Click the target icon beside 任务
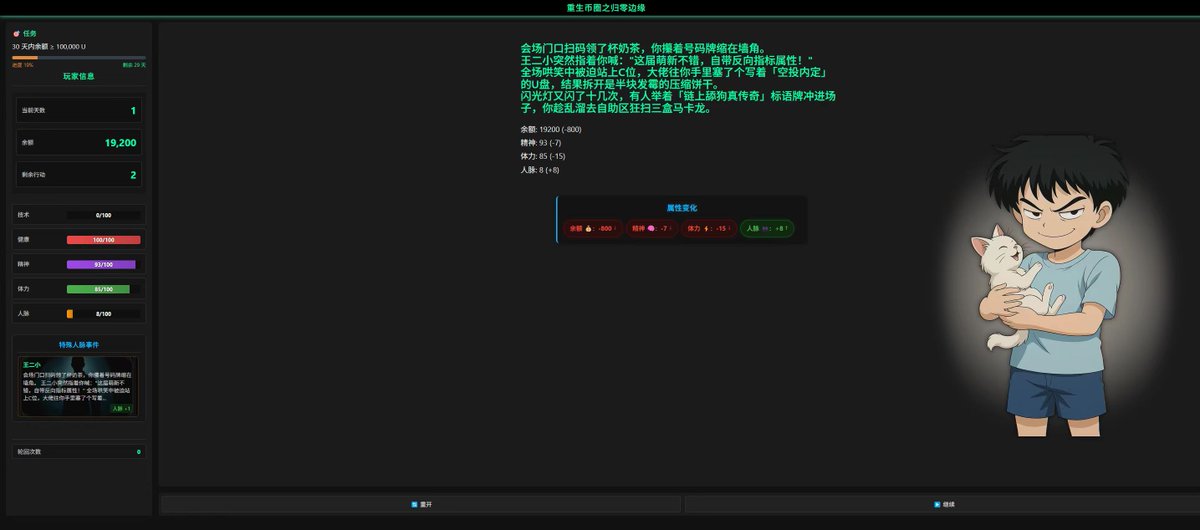The height and width of the screenshot is (530, 1200). 16,33
